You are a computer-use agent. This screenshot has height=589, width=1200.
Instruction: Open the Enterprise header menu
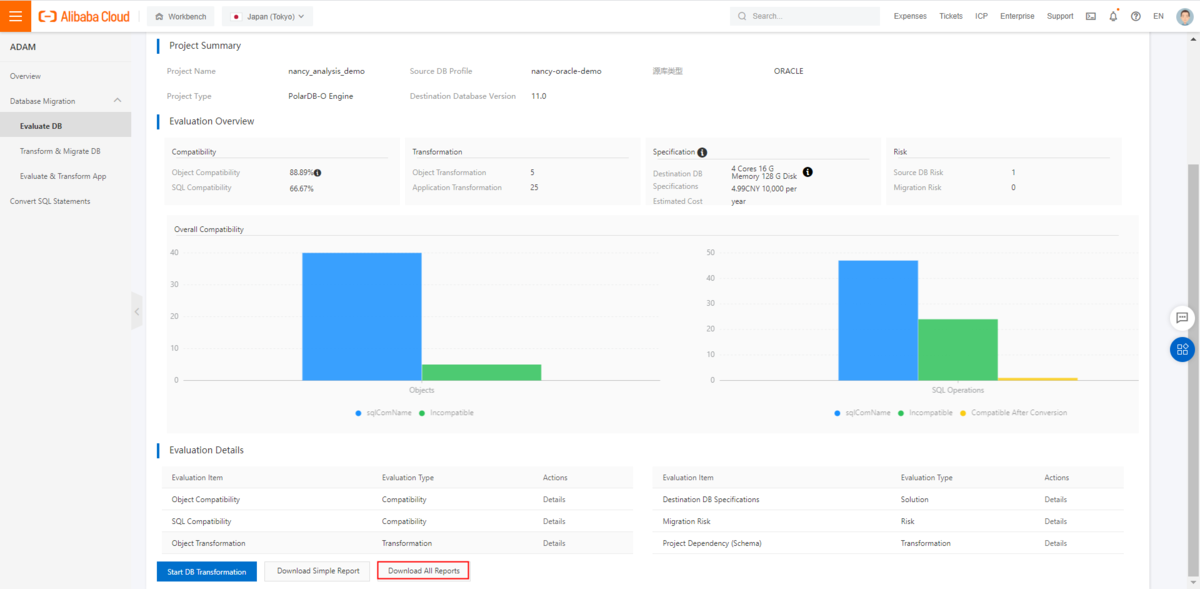coord(1017,16)
